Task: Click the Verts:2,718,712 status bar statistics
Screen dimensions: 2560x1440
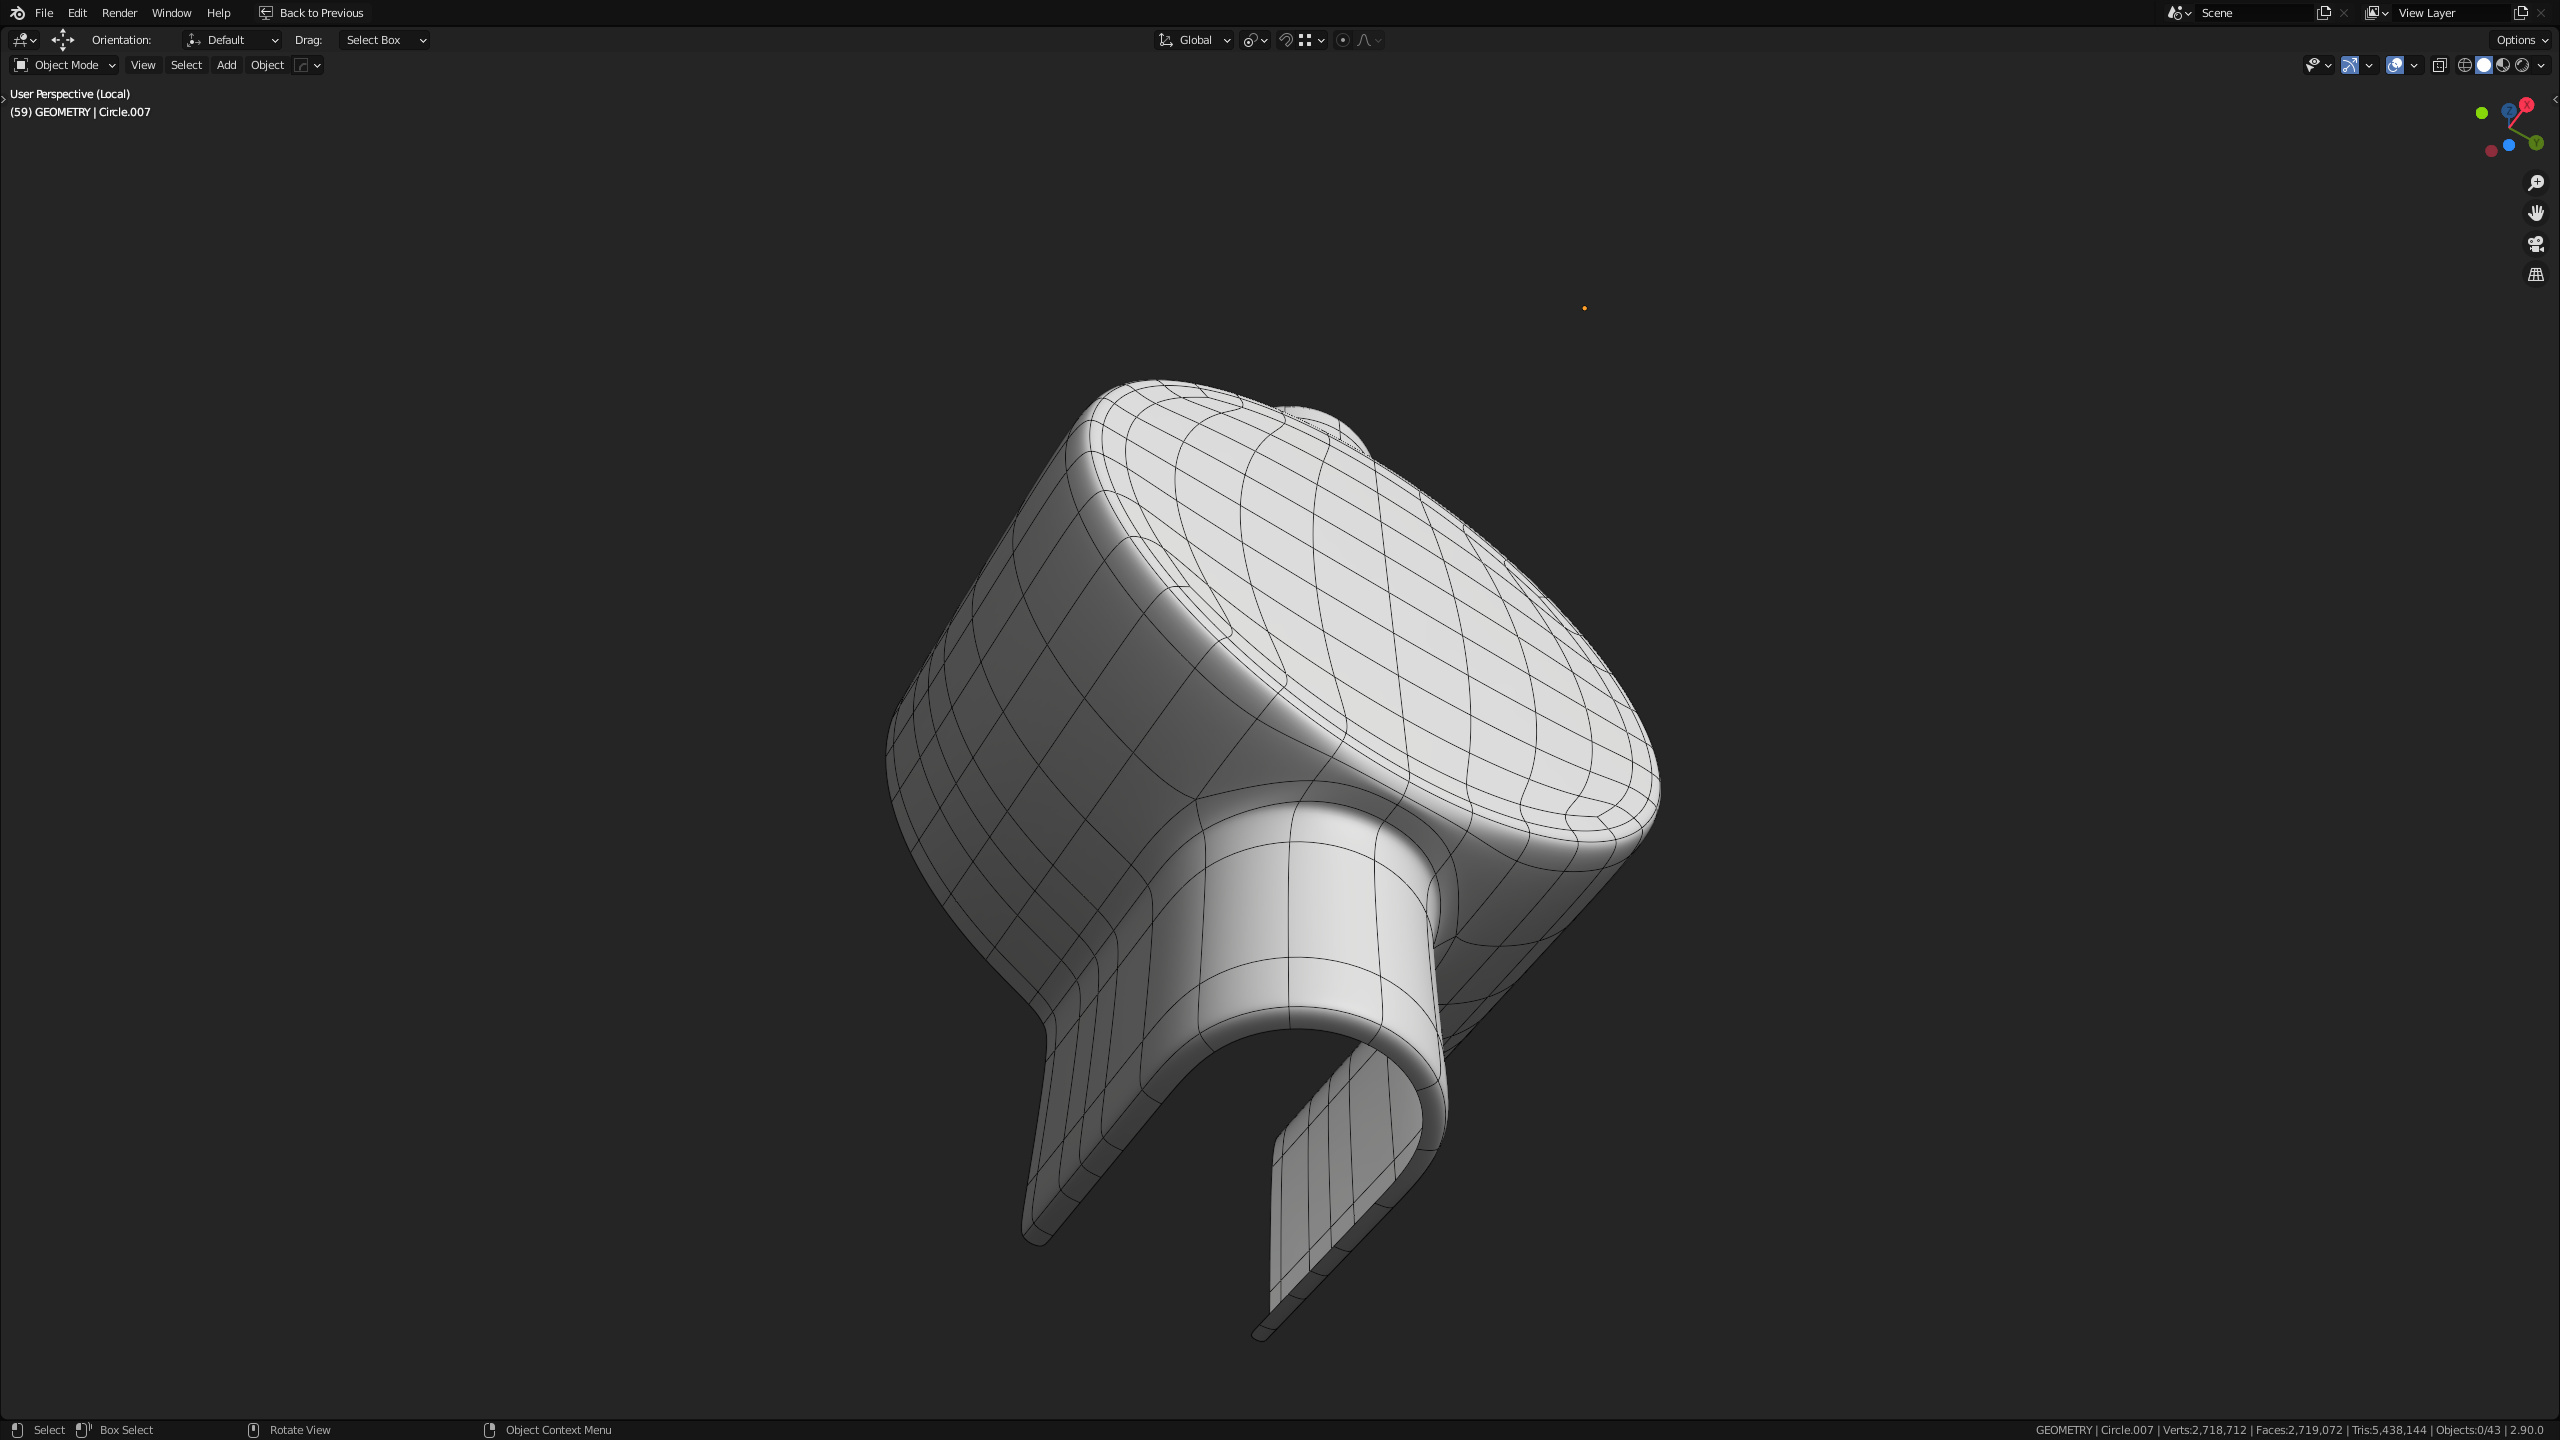Action: click(x=2205, y=1430)
